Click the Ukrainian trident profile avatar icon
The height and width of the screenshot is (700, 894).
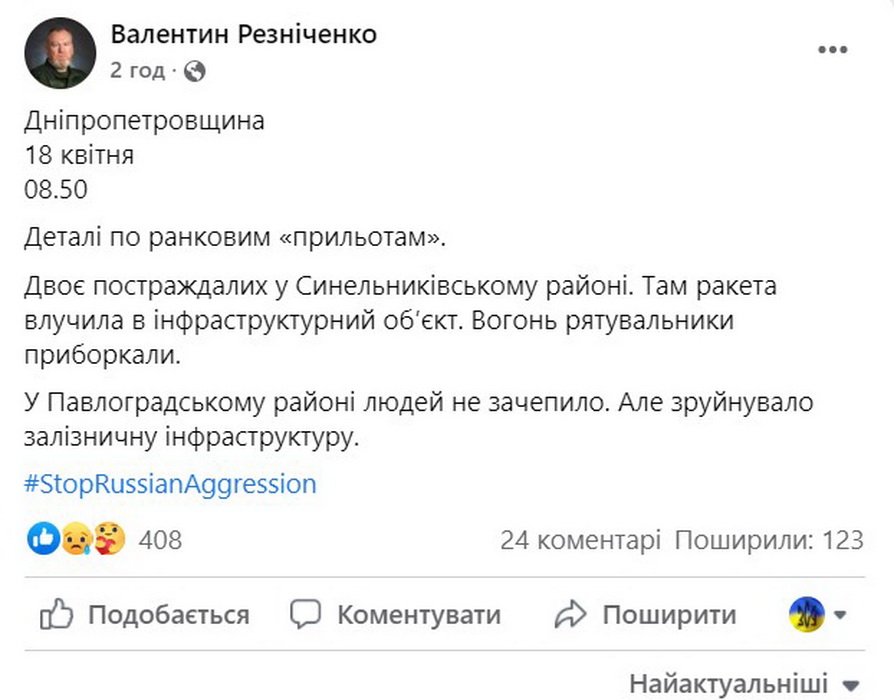[x=807, y=614]
